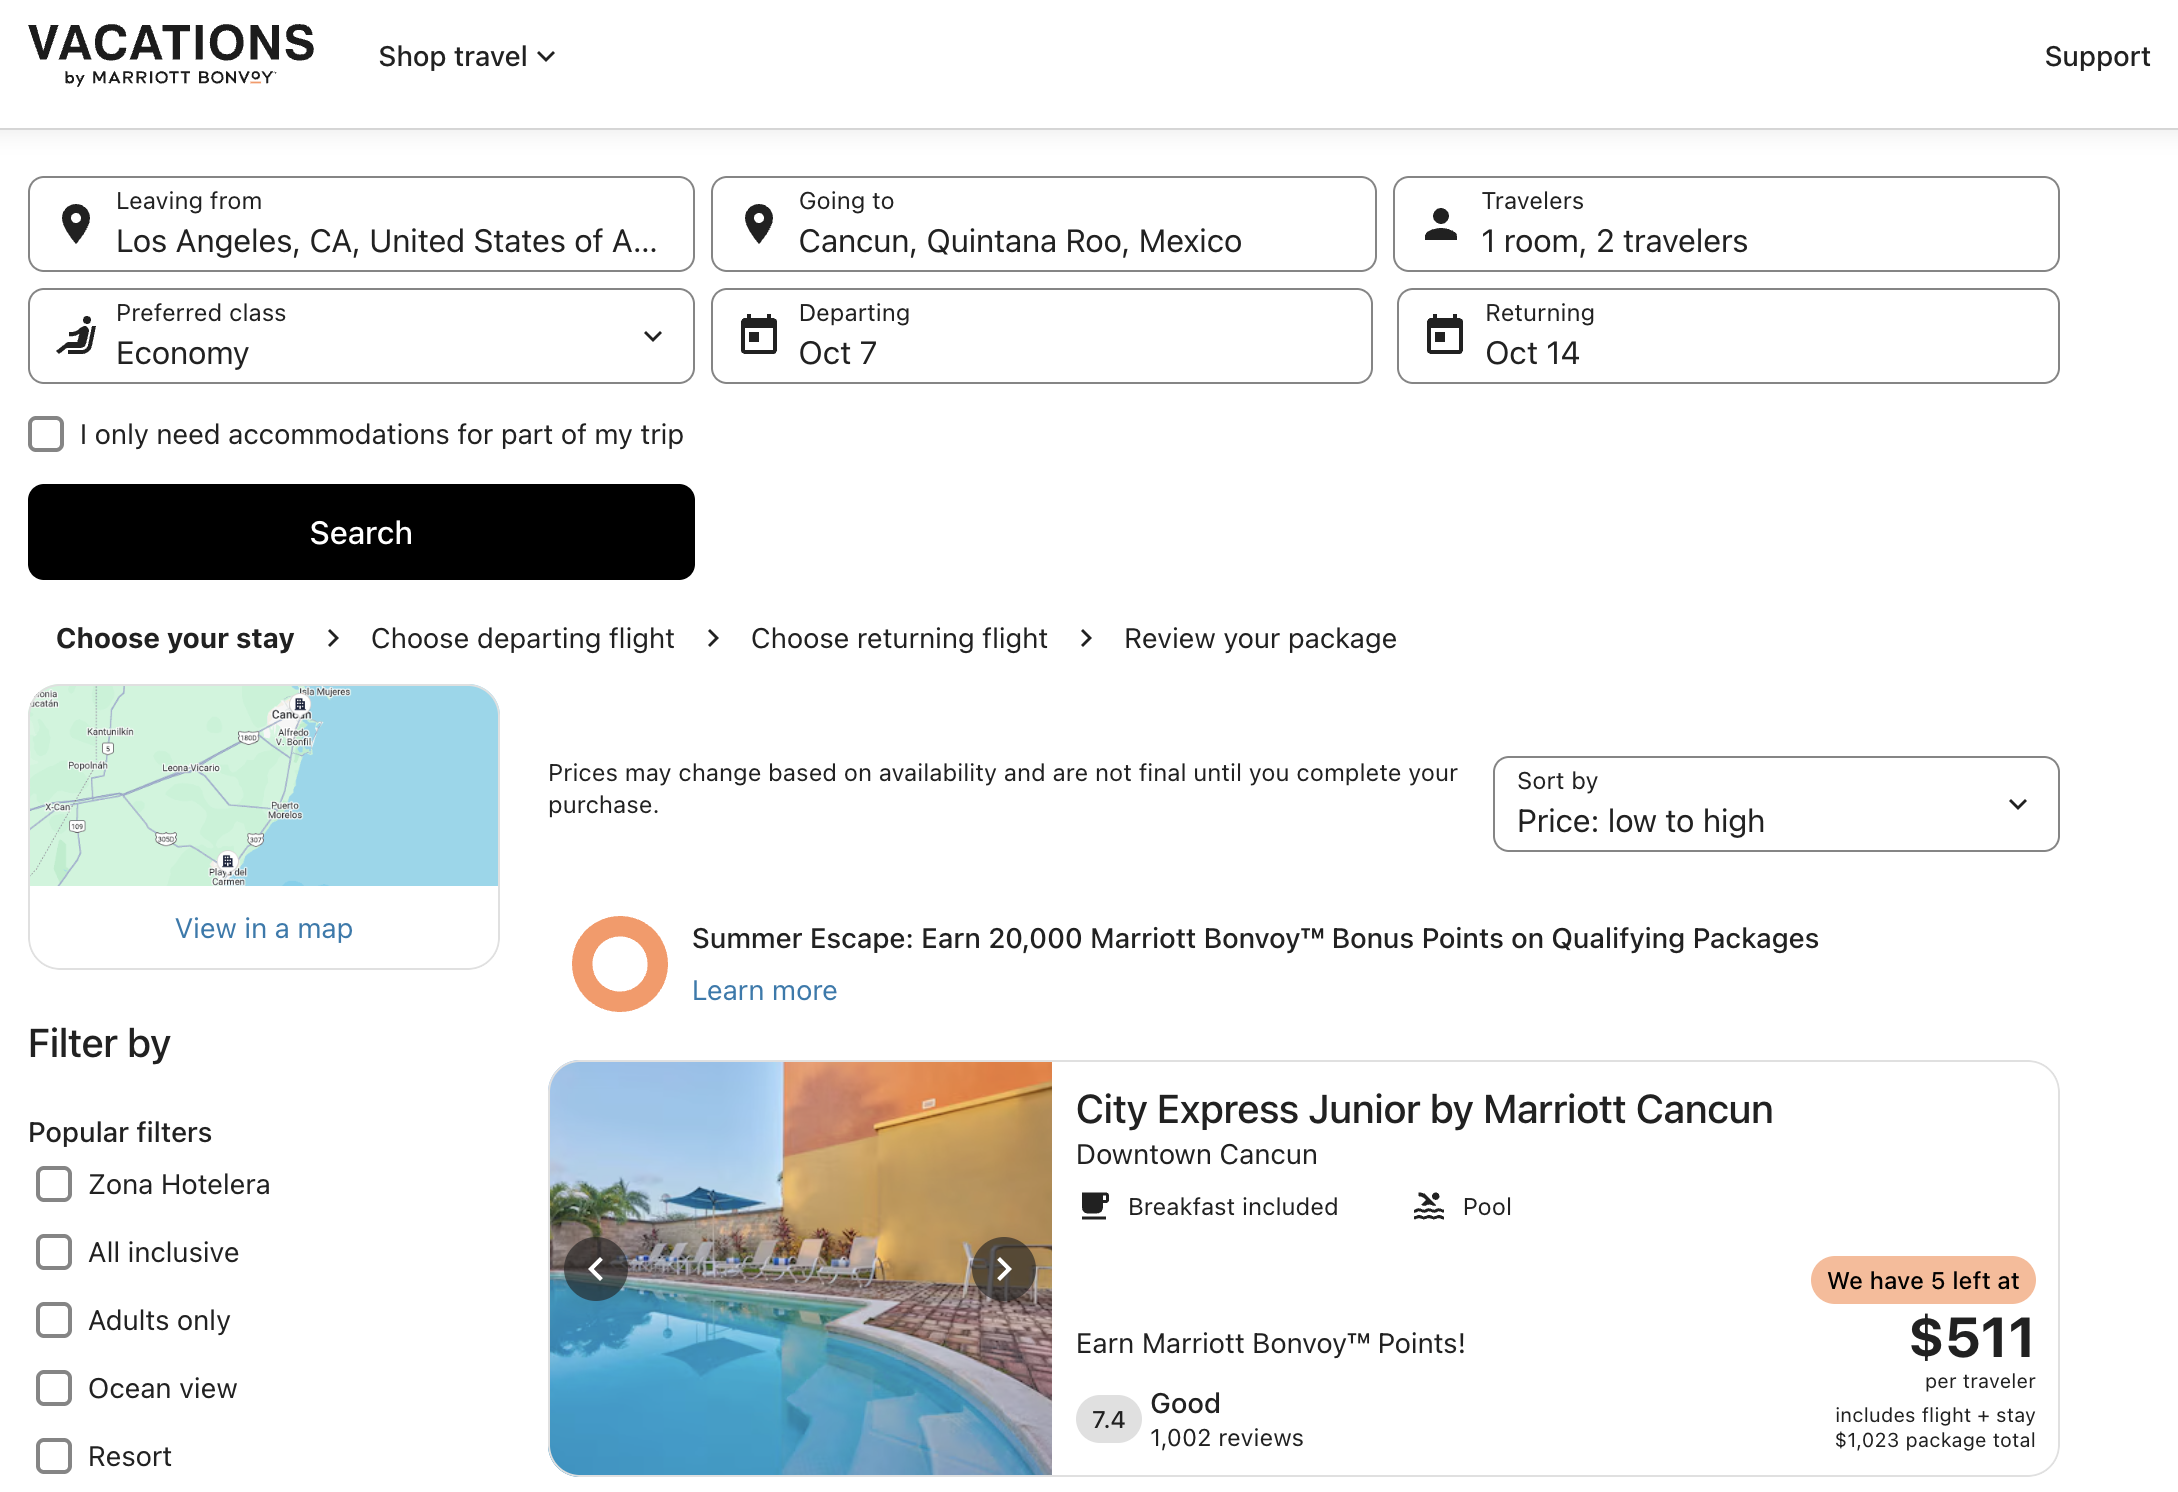Click the Returning calendar icon

tap(1445, 335)
